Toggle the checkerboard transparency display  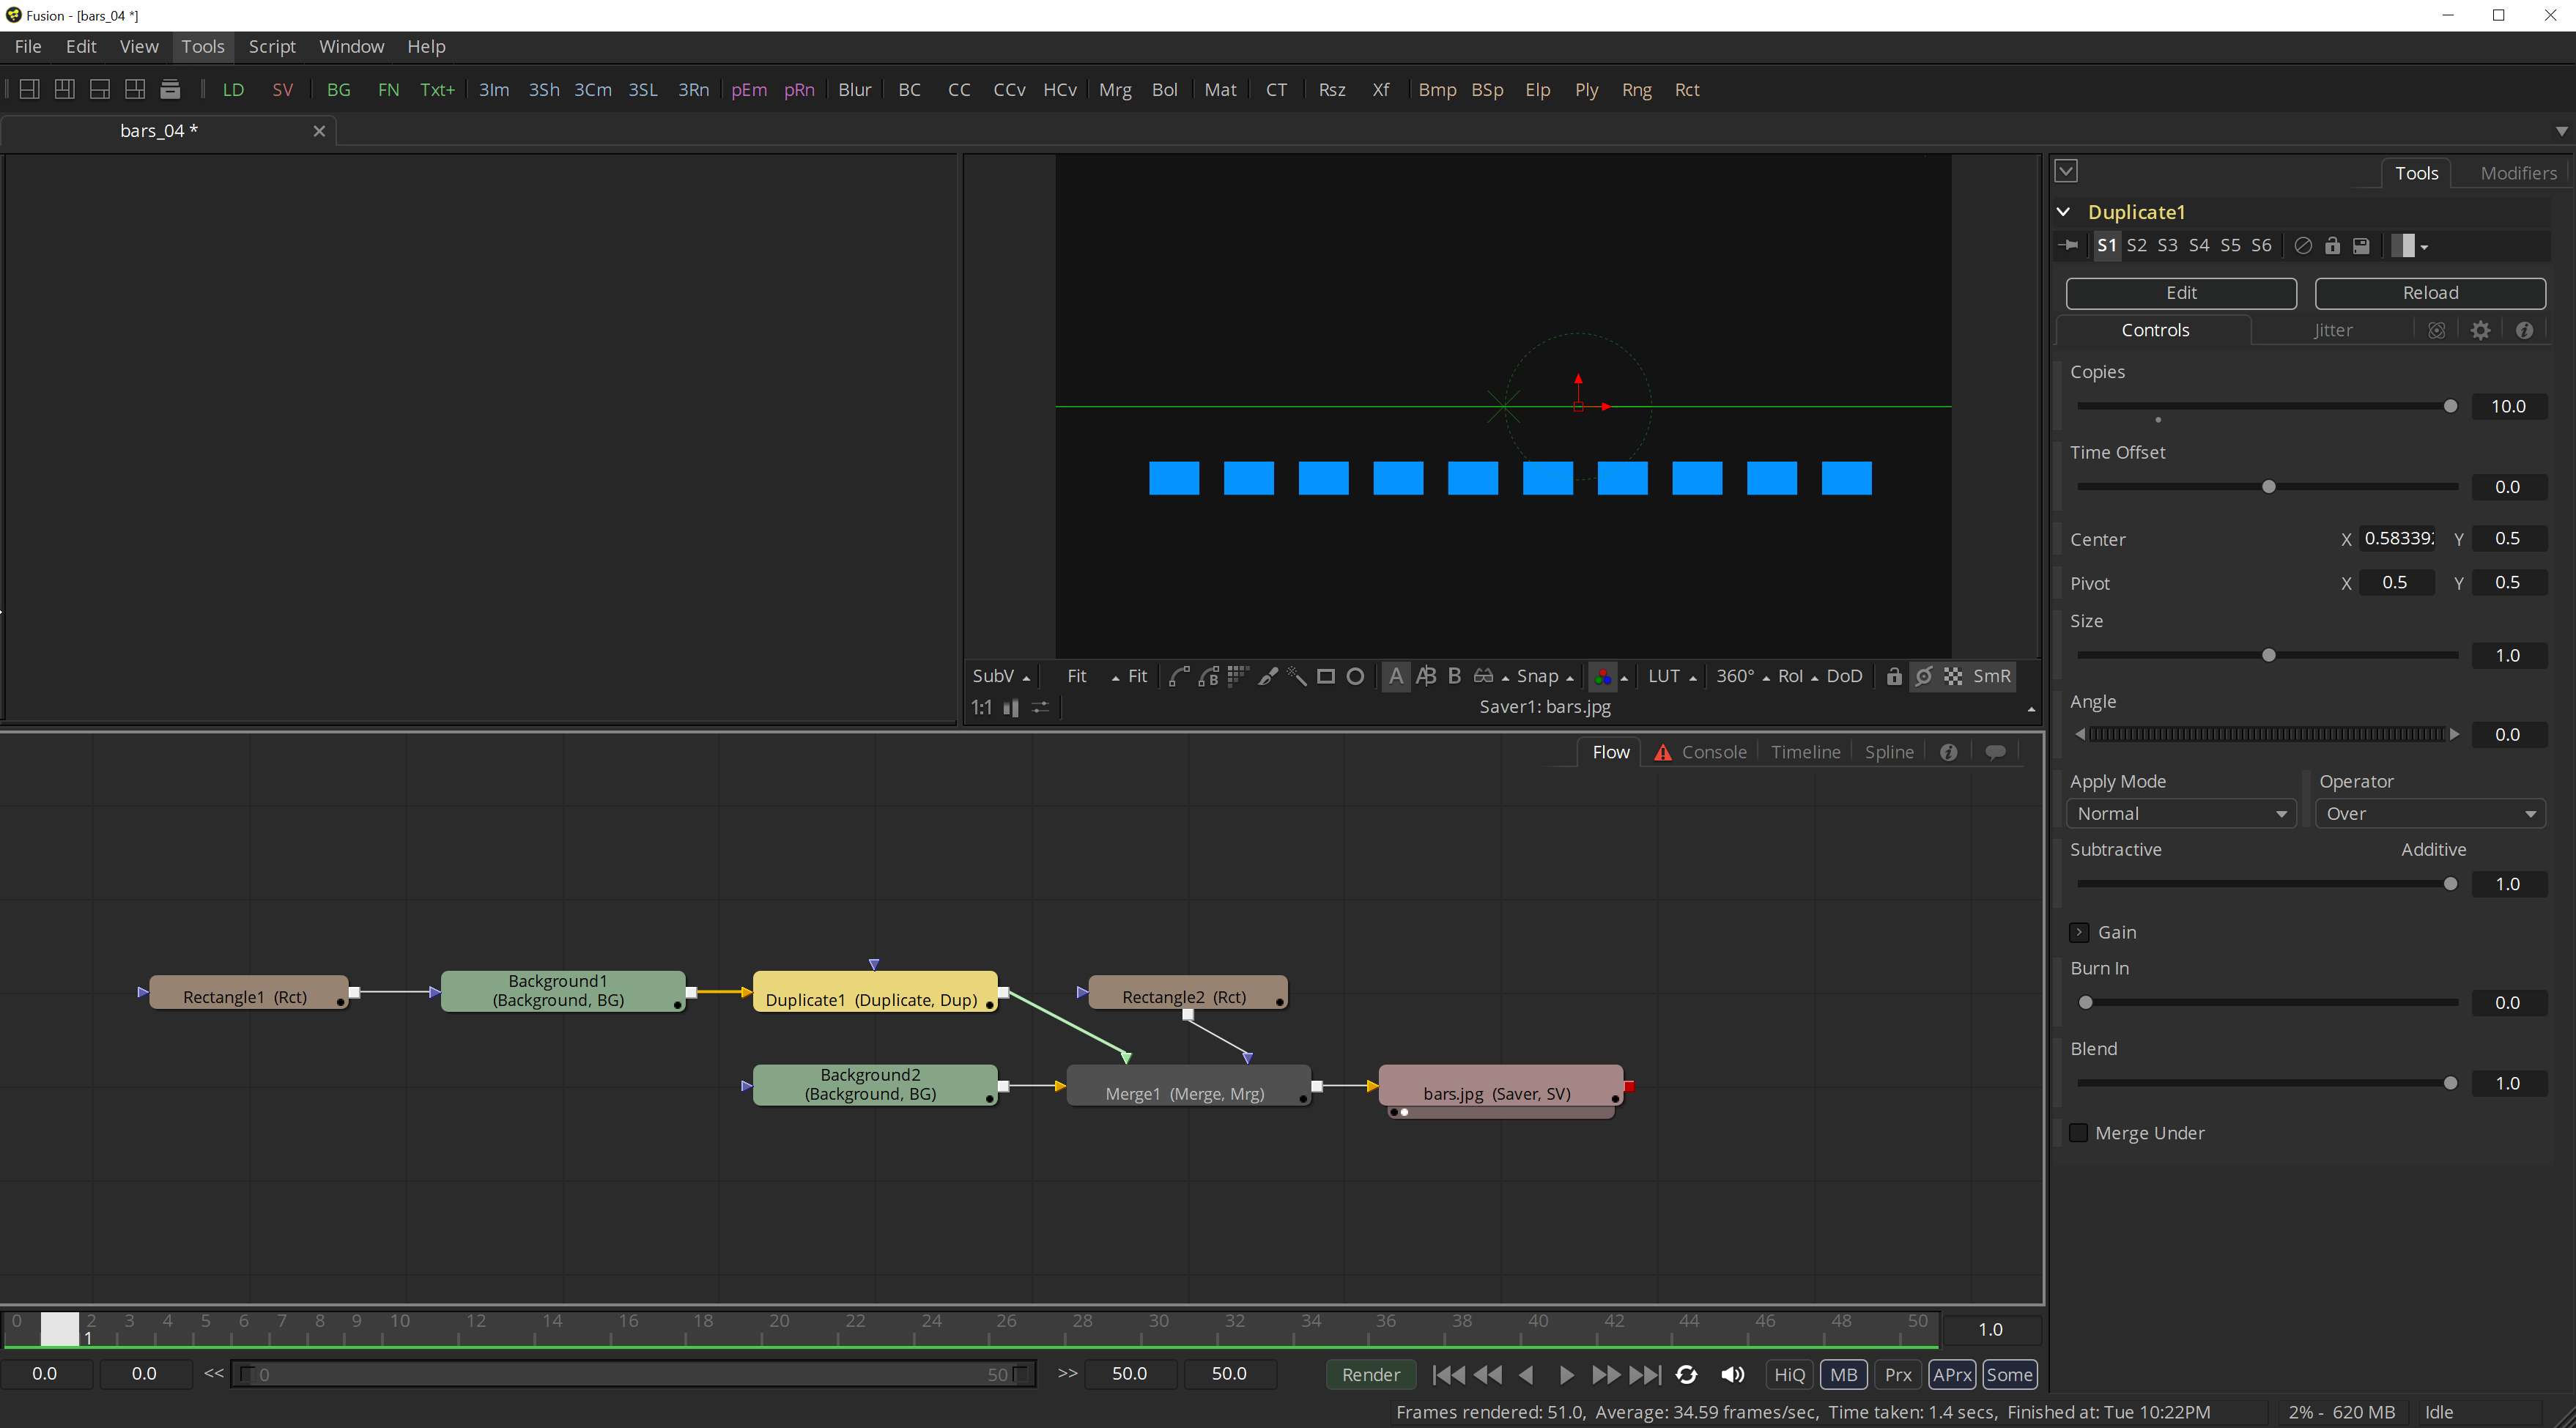1953,676
